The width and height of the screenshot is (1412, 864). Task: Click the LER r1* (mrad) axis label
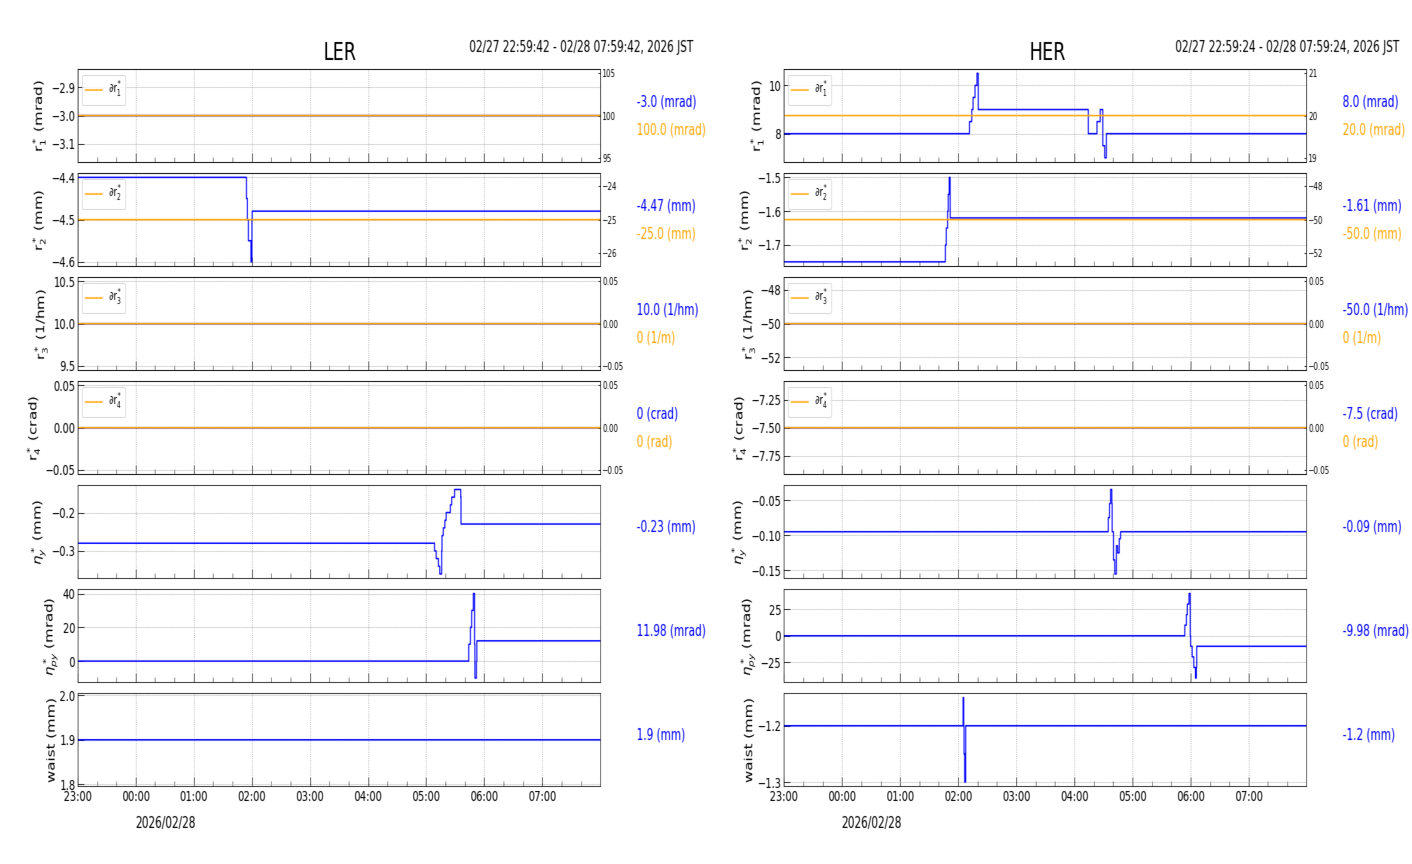point(38,116)
